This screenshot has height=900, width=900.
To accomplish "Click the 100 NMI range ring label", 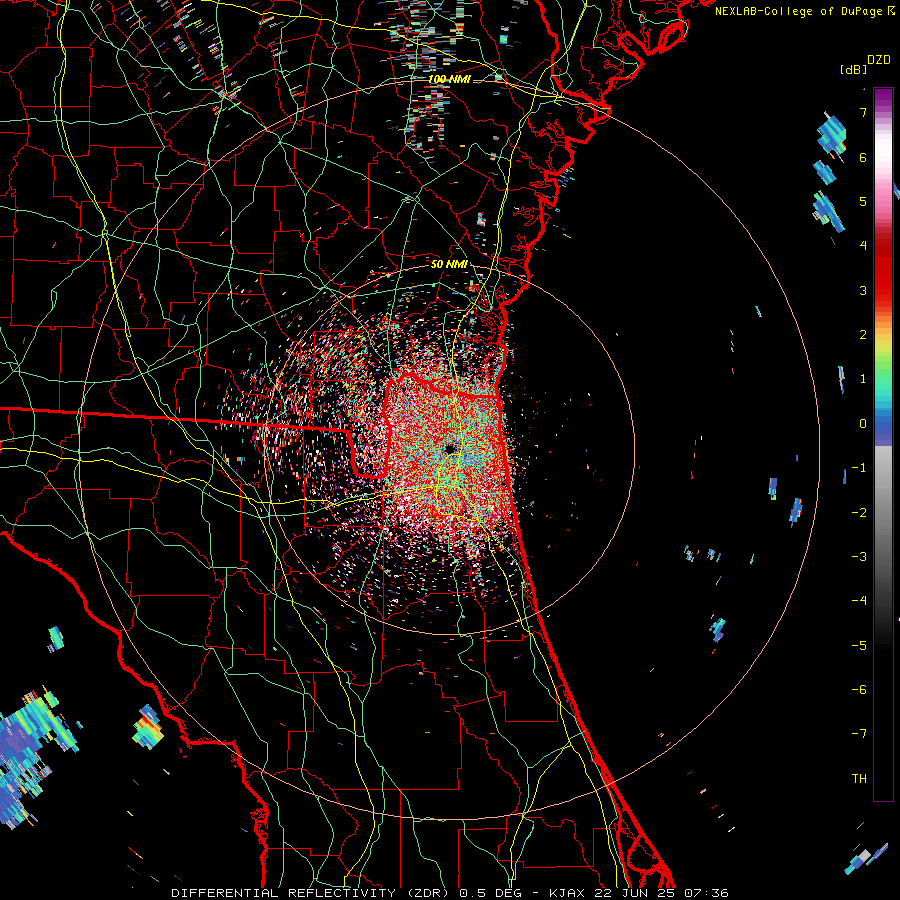I will (x=449, y=79).
